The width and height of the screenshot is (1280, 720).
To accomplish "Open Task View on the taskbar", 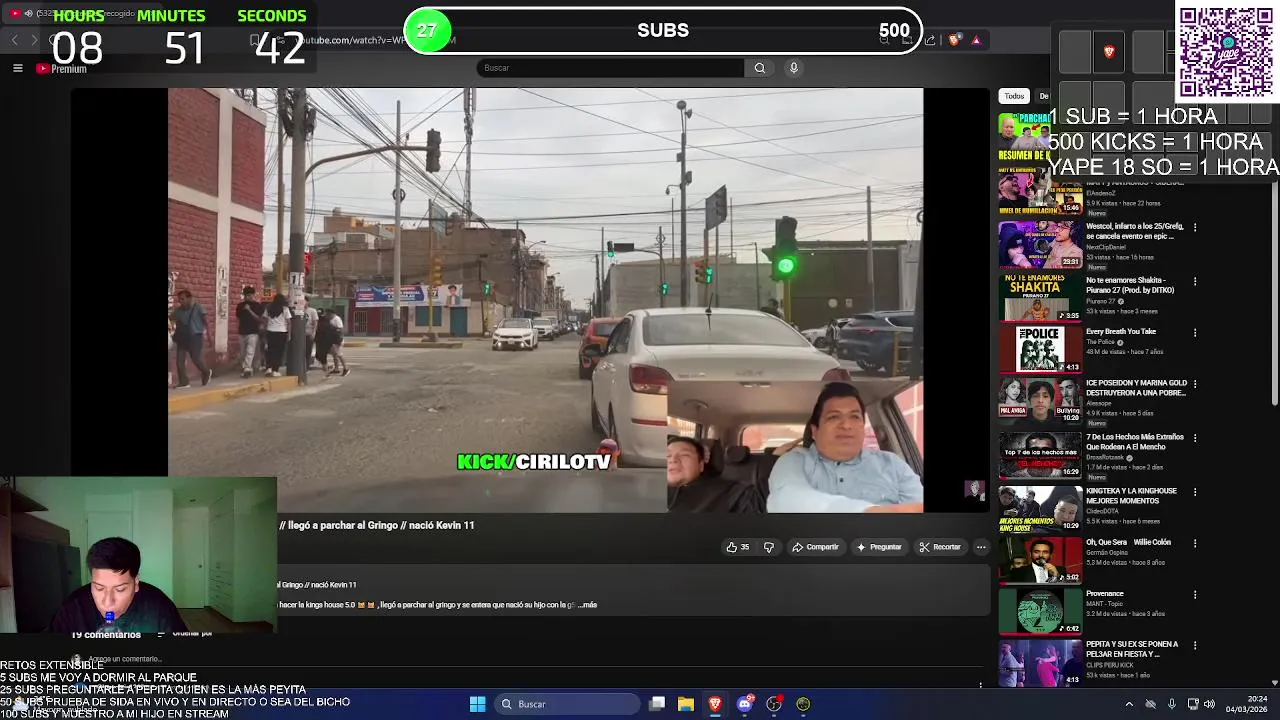I will (x=657, y=704).
